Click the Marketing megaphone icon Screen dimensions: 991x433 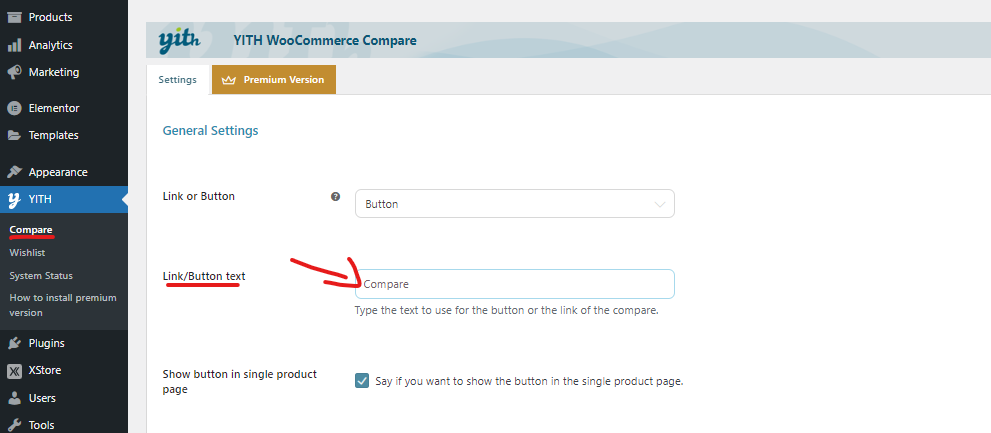pos(15,73)
